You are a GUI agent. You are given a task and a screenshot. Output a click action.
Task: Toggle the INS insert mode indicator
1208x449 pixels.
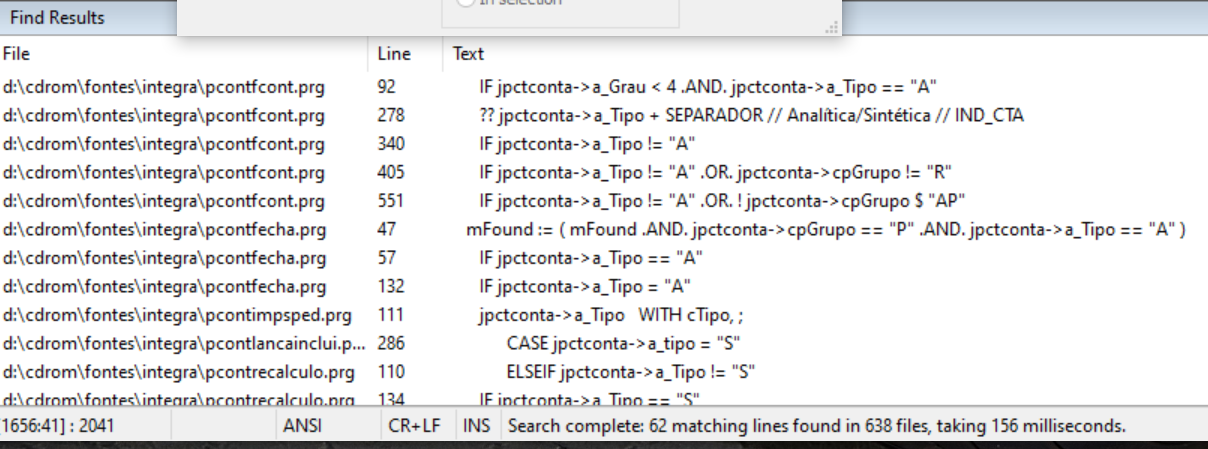pyautogui.click(x=476, y=426)
